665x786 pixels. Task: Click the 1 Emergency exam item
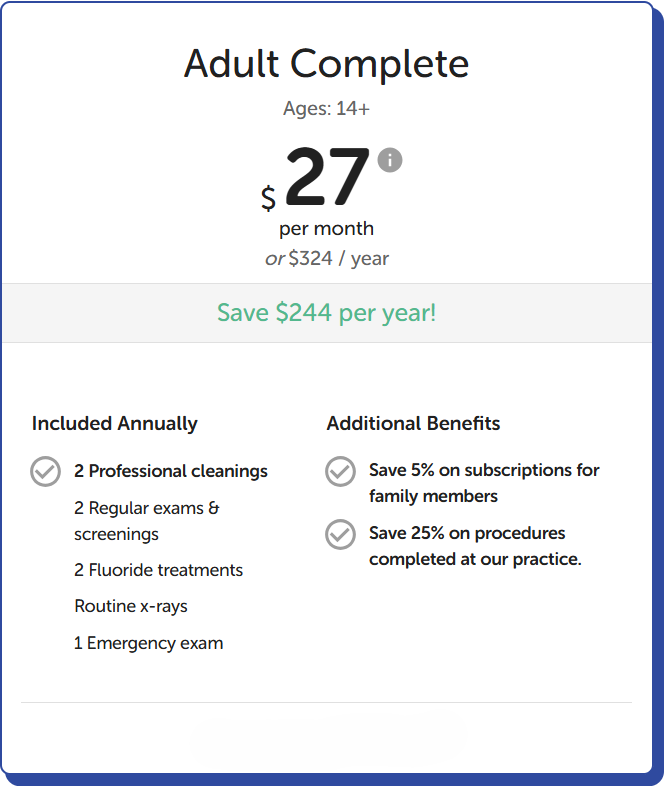[x=148, y=643]
